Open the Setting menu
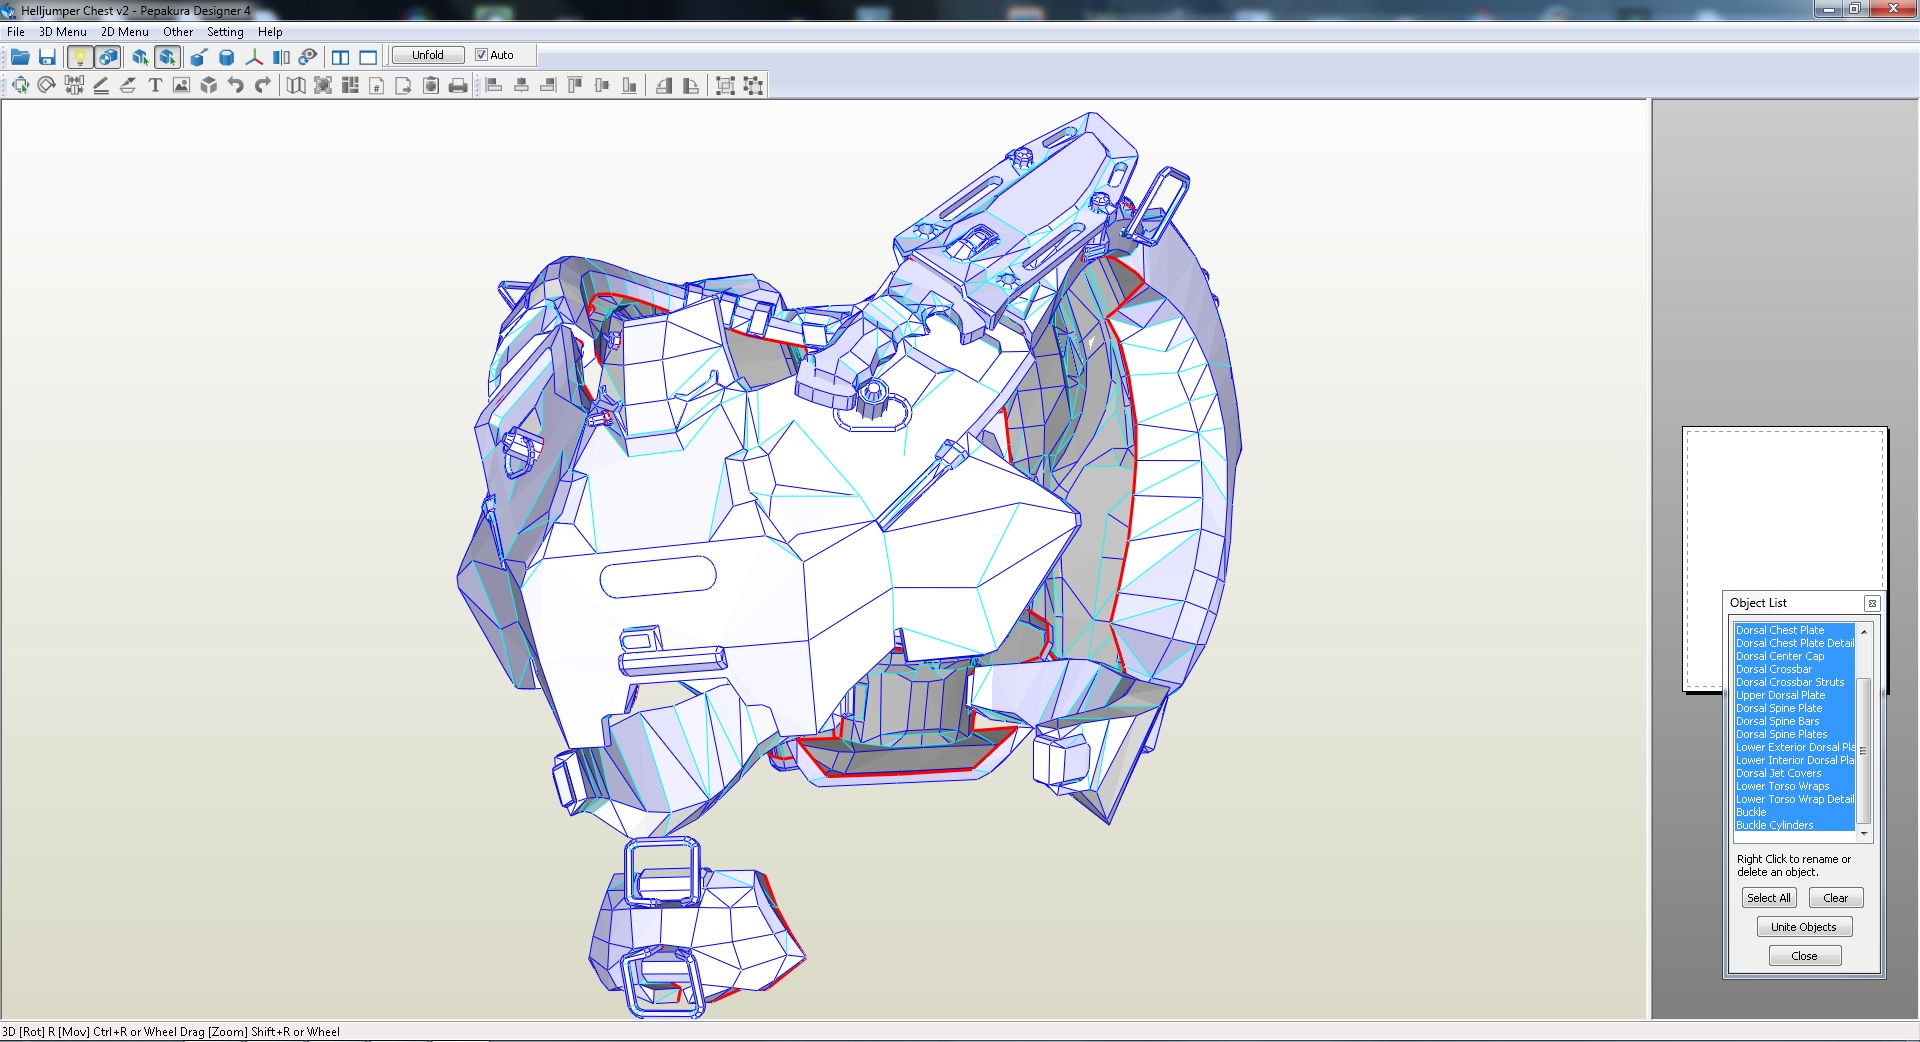Viewport: 1920px width, 1042px height. (225, 32)
